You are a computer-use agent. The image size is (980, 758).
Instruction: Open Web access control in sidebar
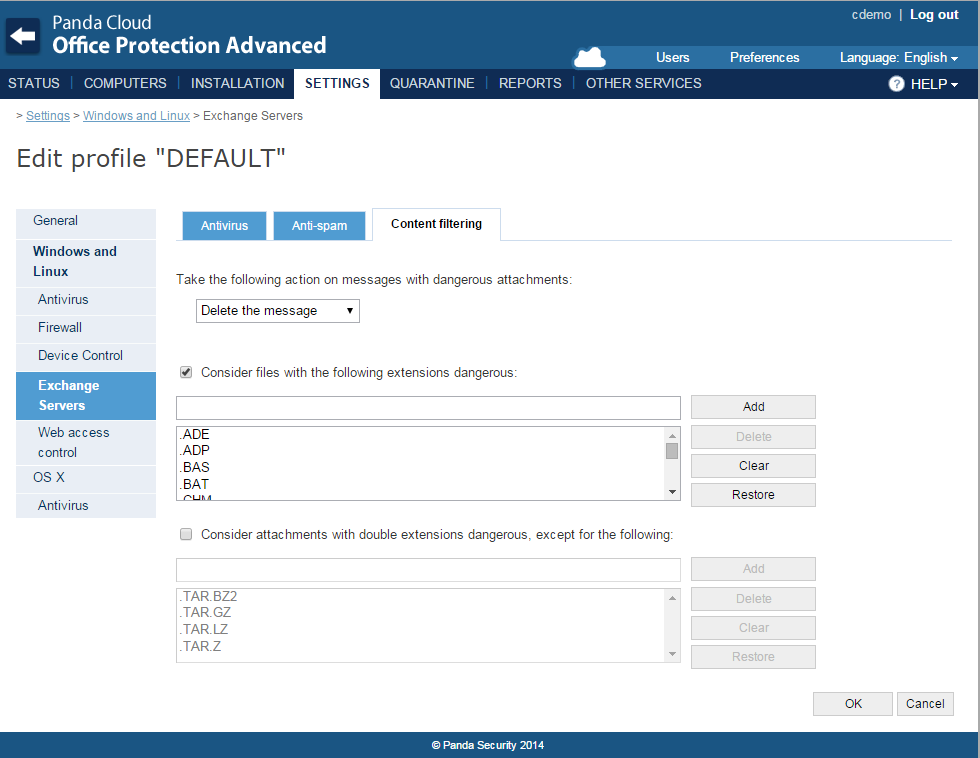coord(86,442)
